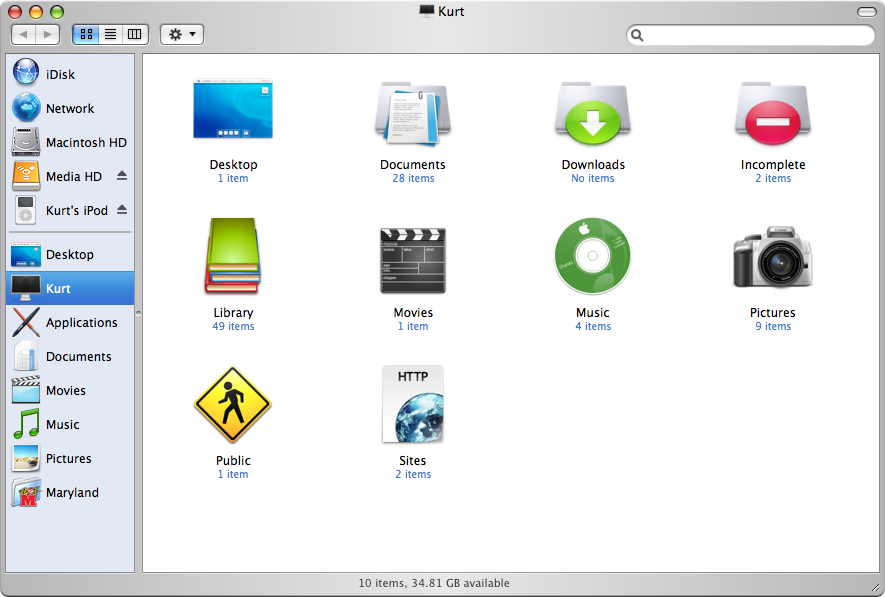Click the "49 items" label under Library
885x597 pixels.
233,326
